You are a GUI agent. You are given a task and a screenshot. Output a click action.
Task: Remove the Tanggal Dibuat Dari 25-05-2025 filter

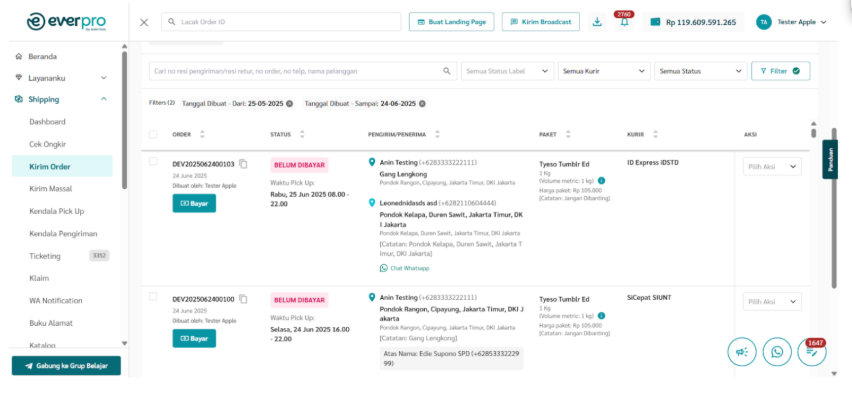click(x=290, y=103)
